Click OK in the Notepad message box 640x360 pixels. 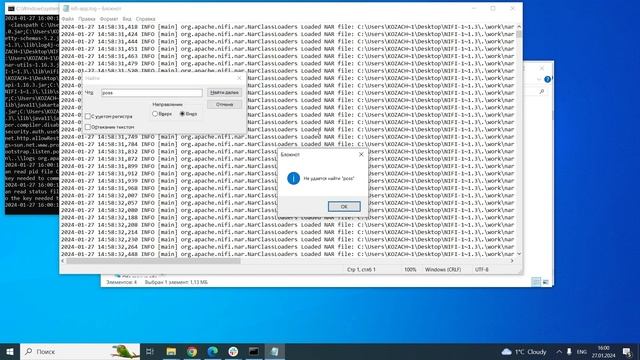344,207
